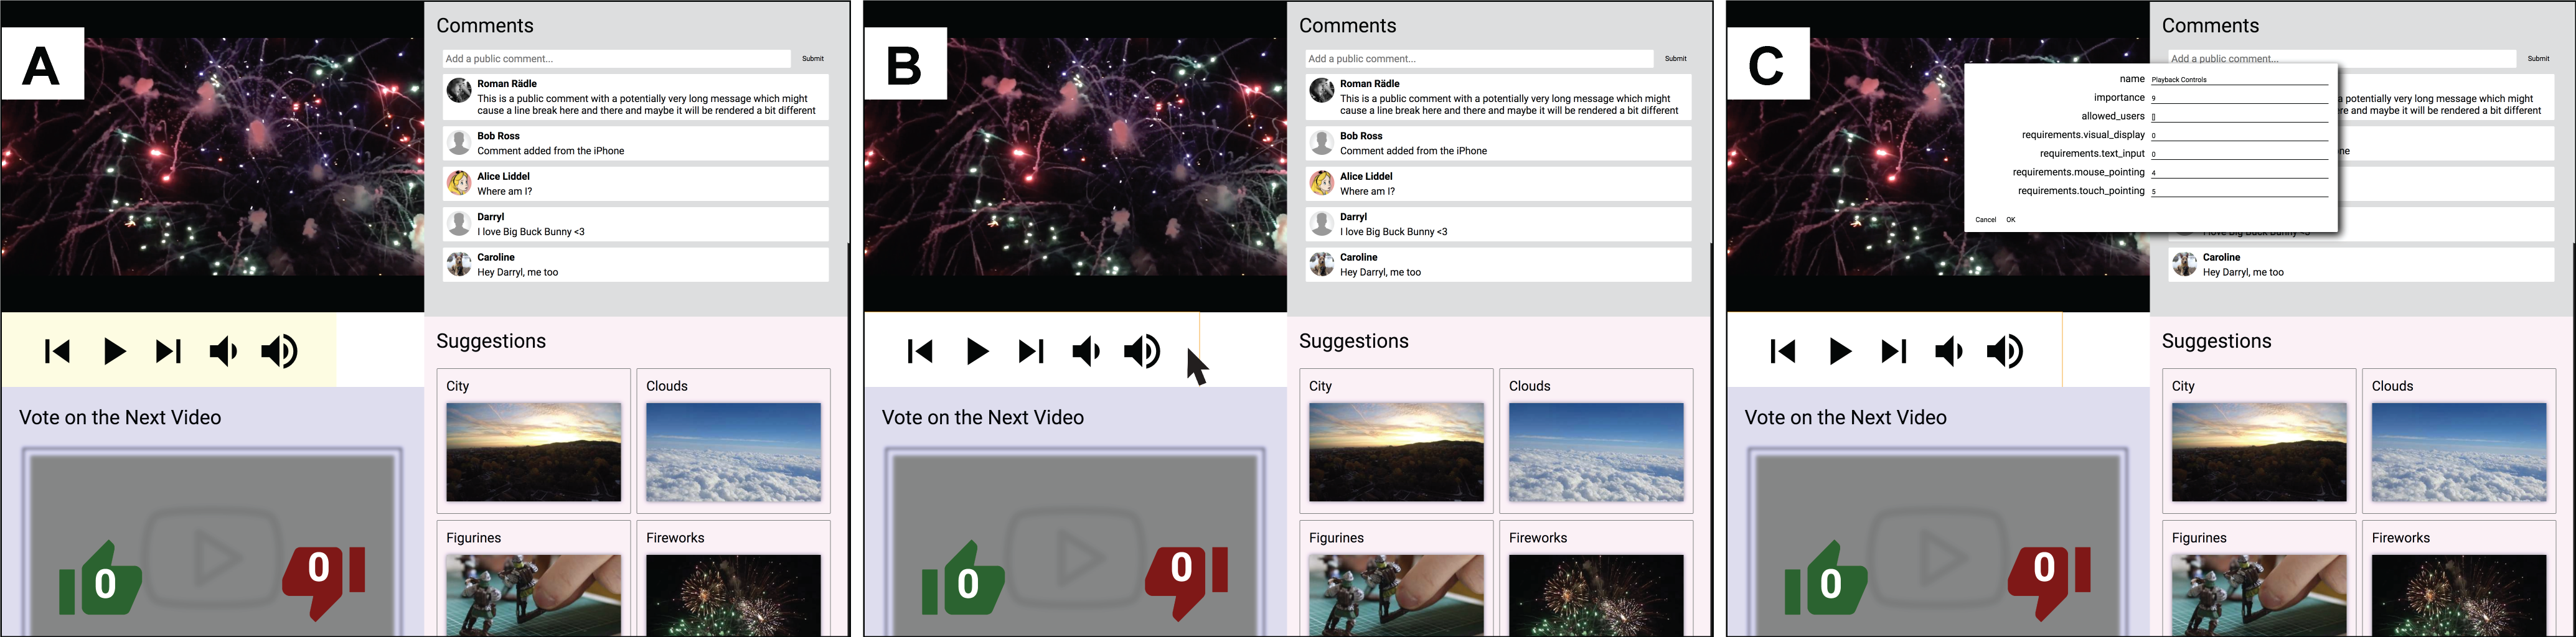Click volume-down icon in panel C
Screen dimensions: 2576x637
(x=1949, y=351)
